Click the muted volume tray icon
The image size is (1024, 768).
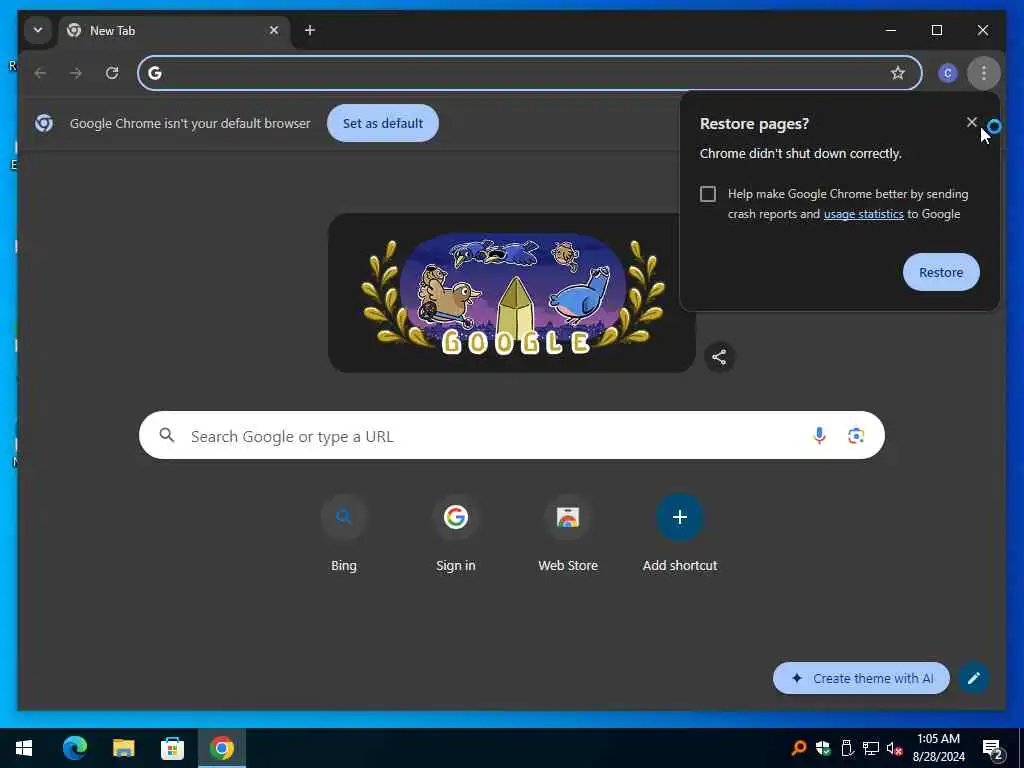point(894,748)
